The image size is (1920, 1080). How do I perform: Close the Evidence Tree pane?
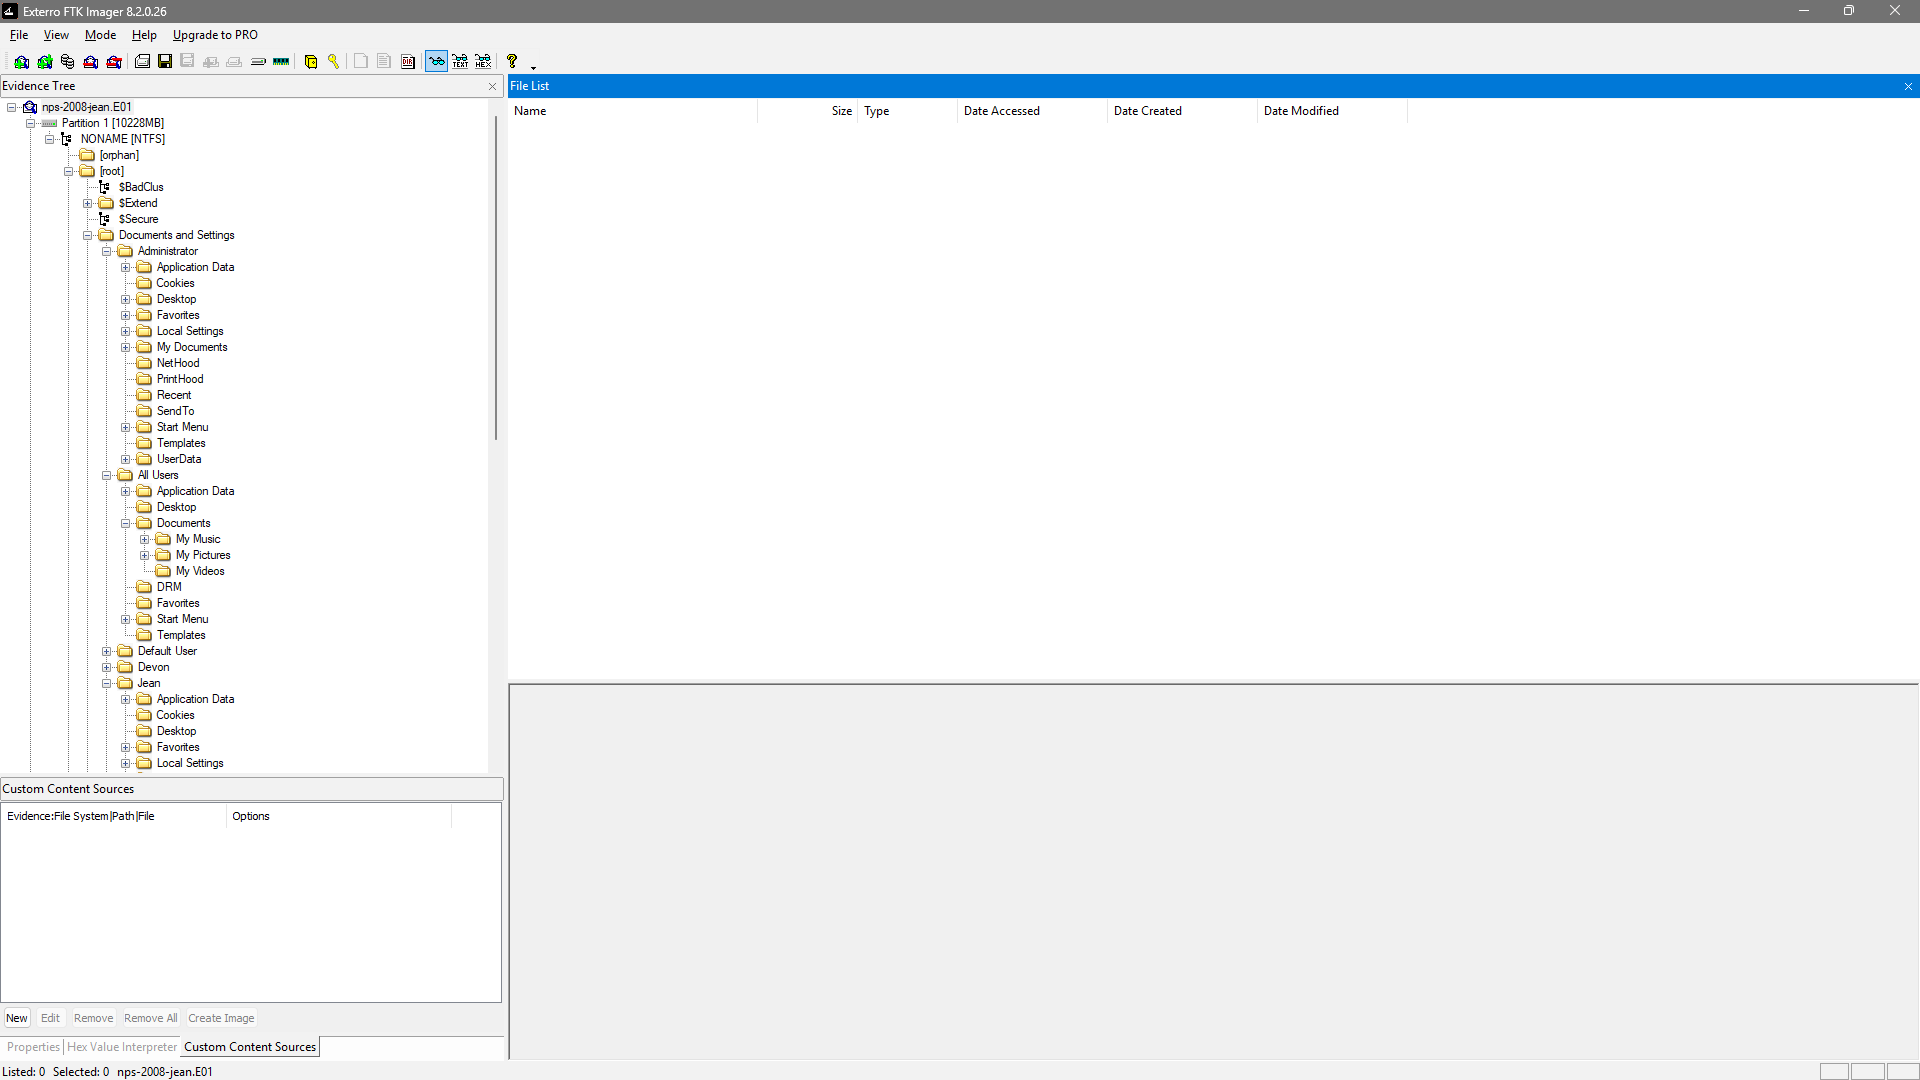point(492,86)
